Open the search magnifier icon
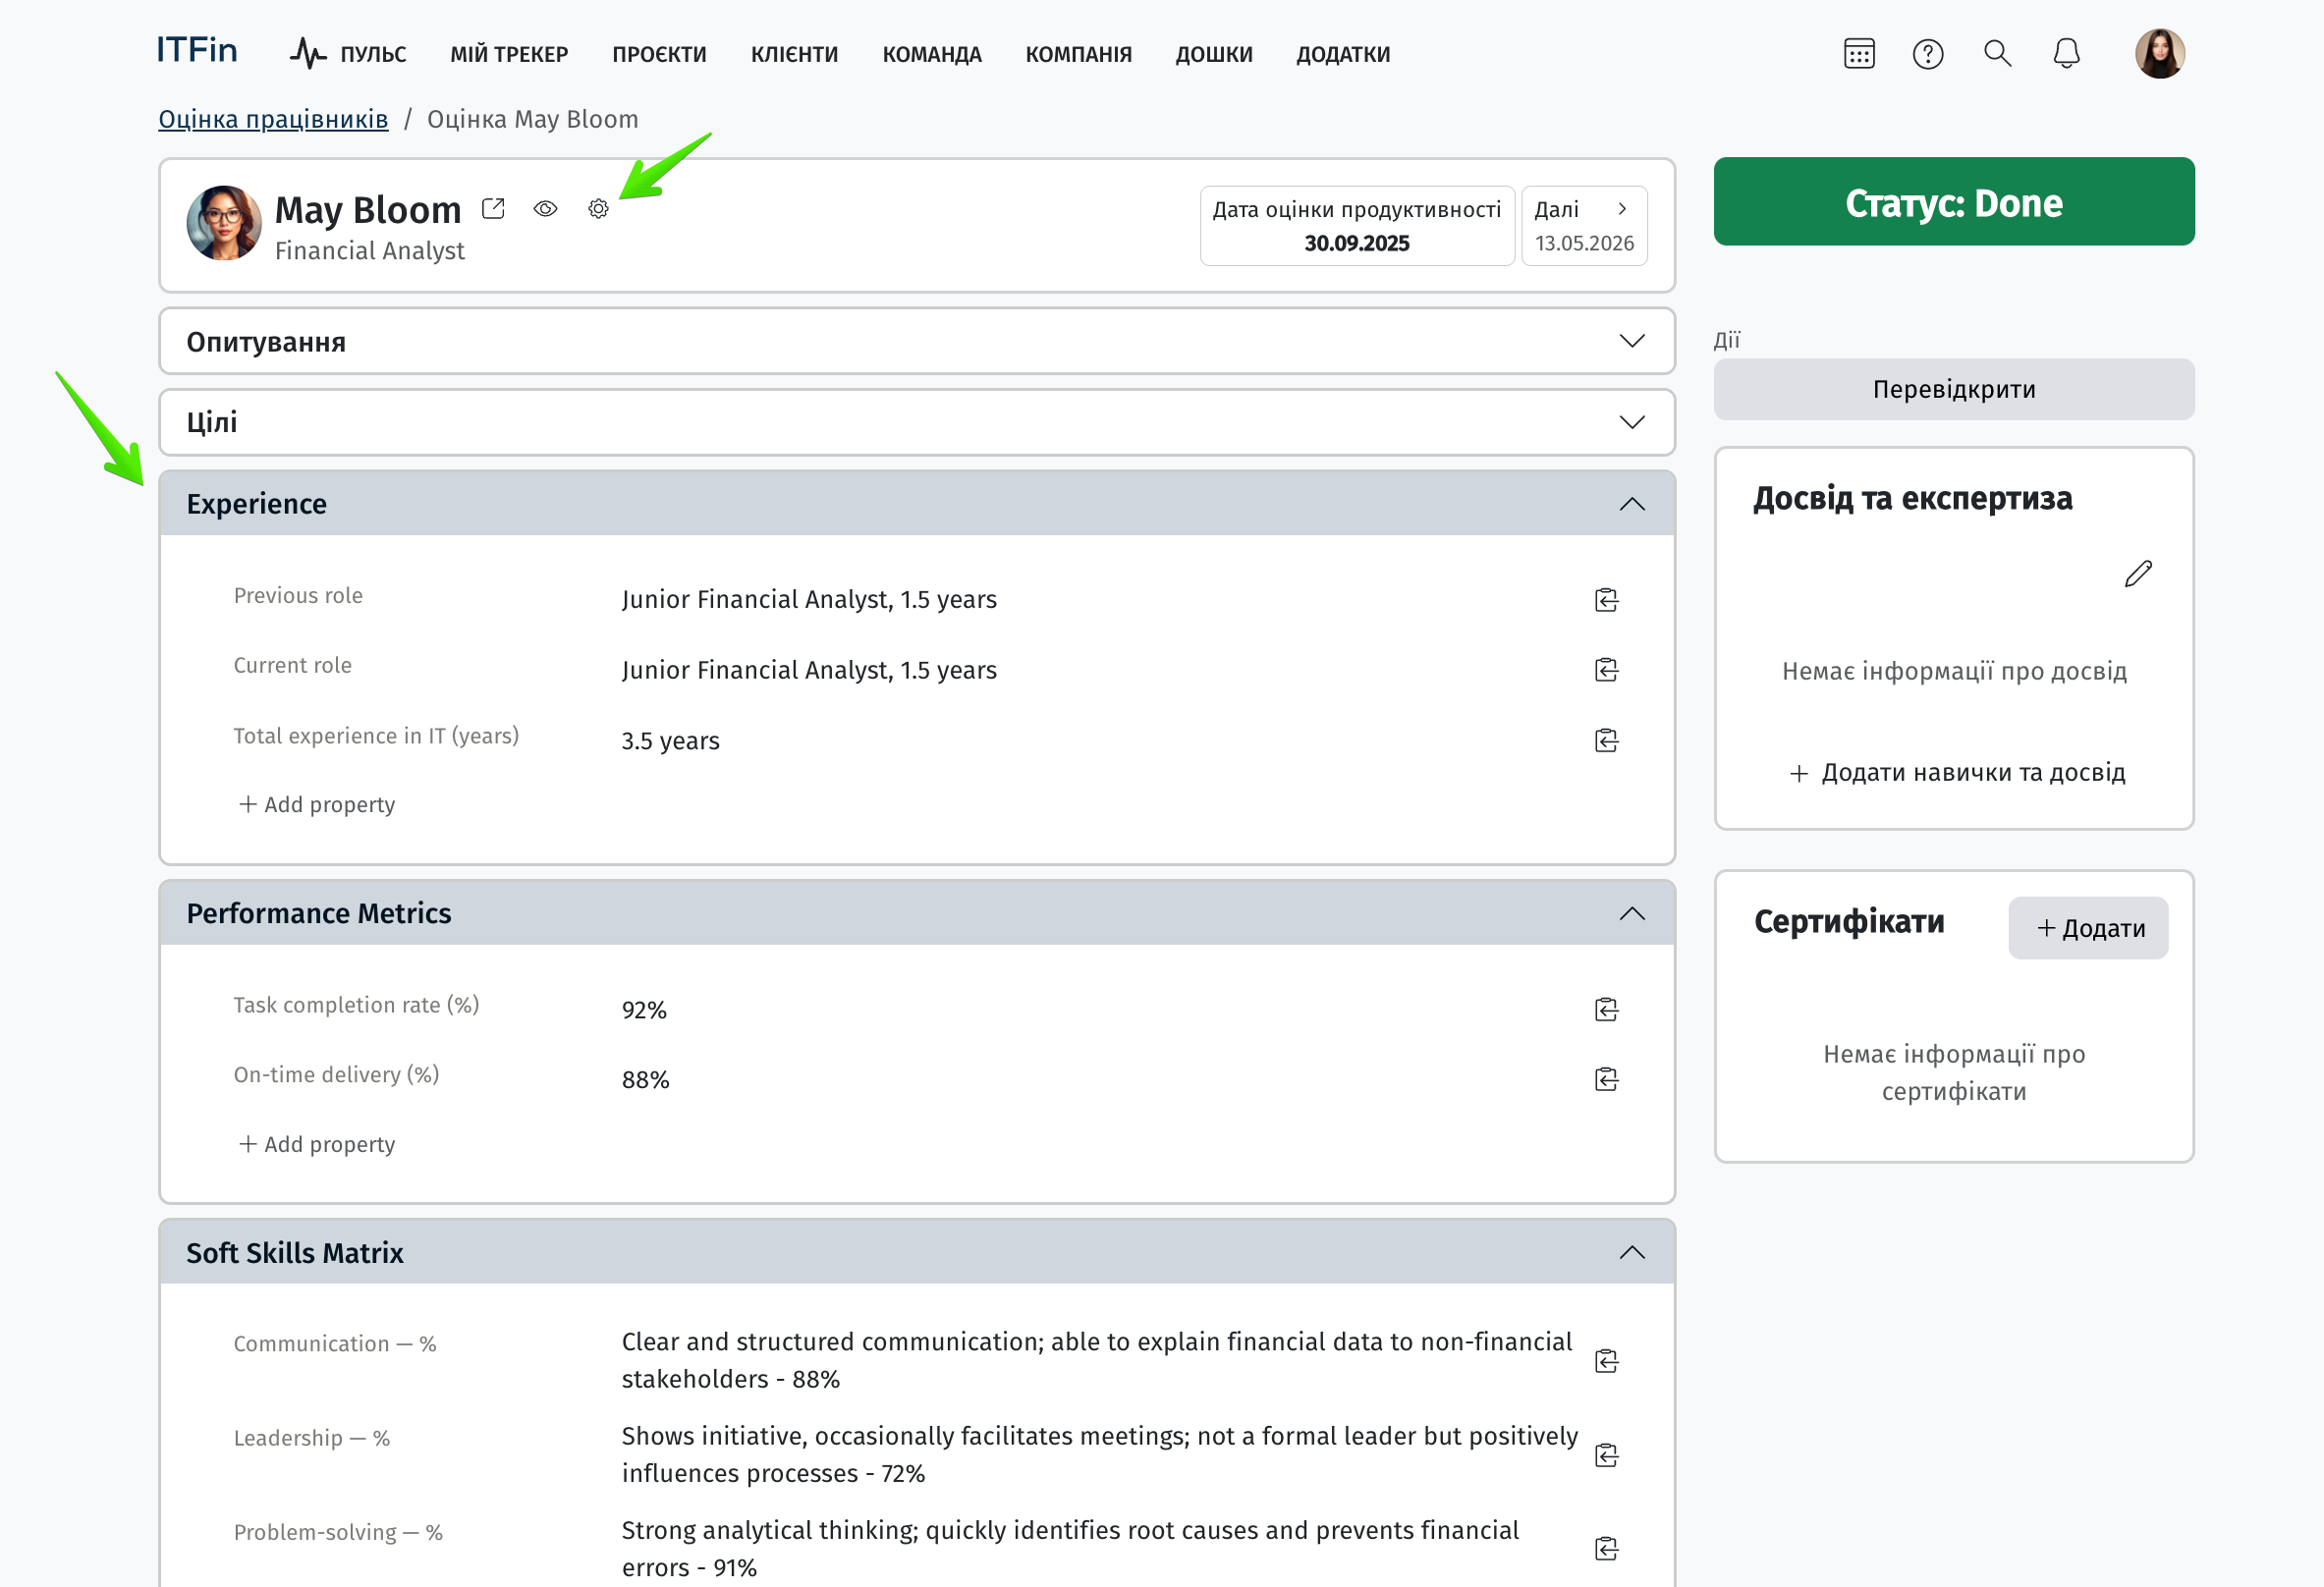The width and height of the screenshot is (2324, 1587). tap(1997, 54)
